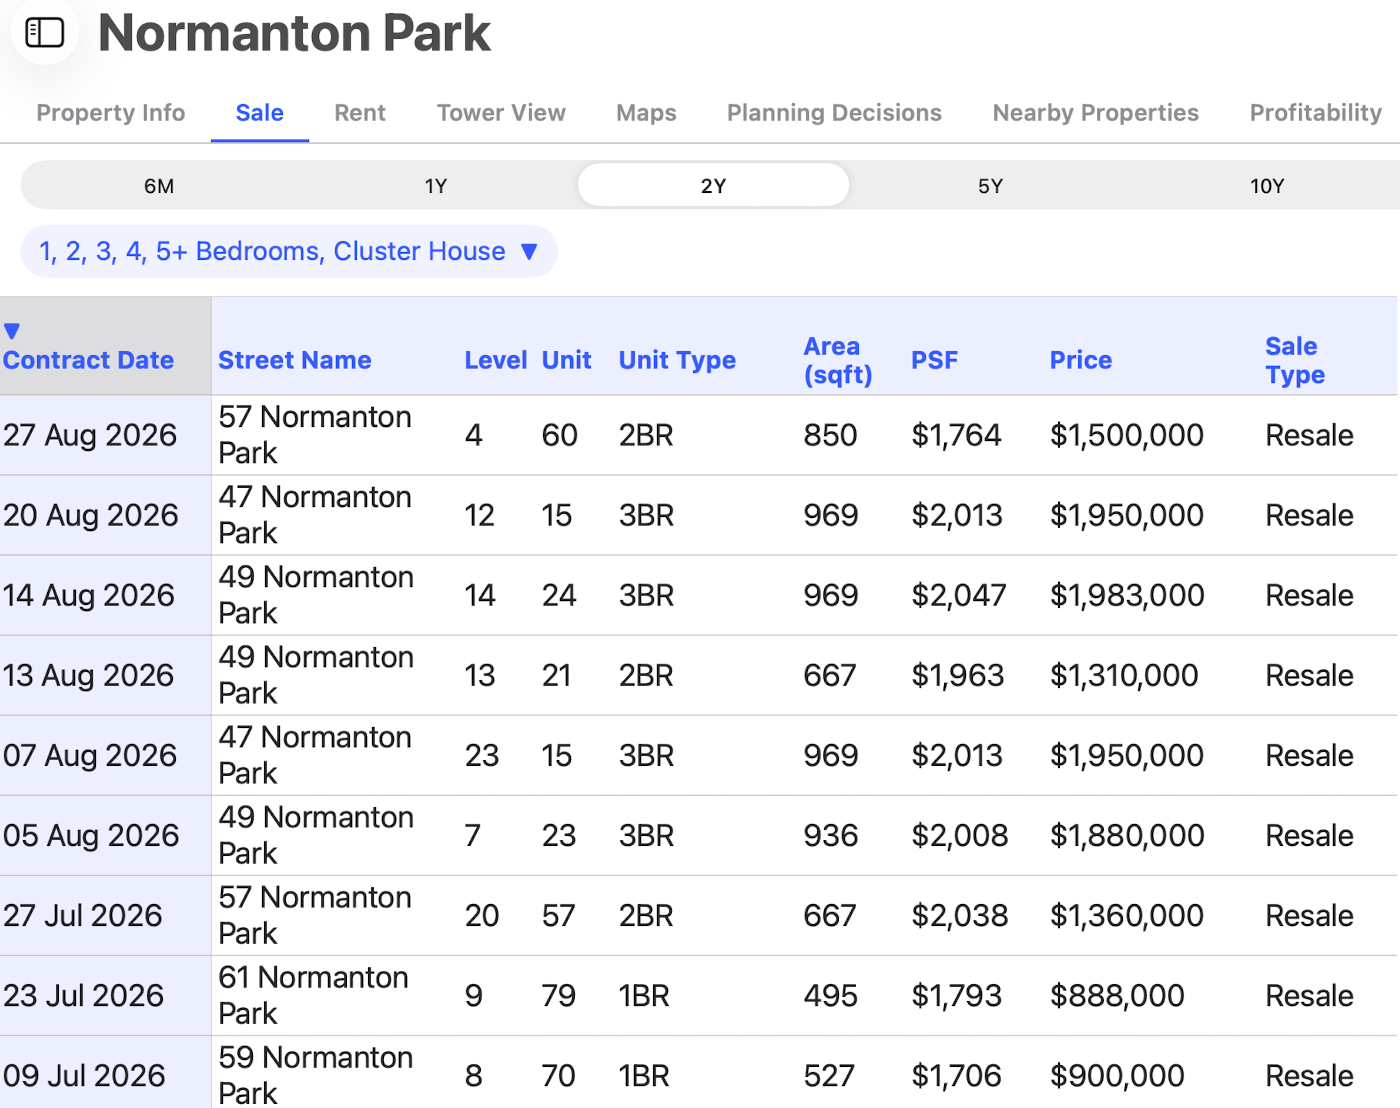The height and width of the screenshot is (1108, 1400).
Task: Select the 2Y time range
Action: coord(713,186)
